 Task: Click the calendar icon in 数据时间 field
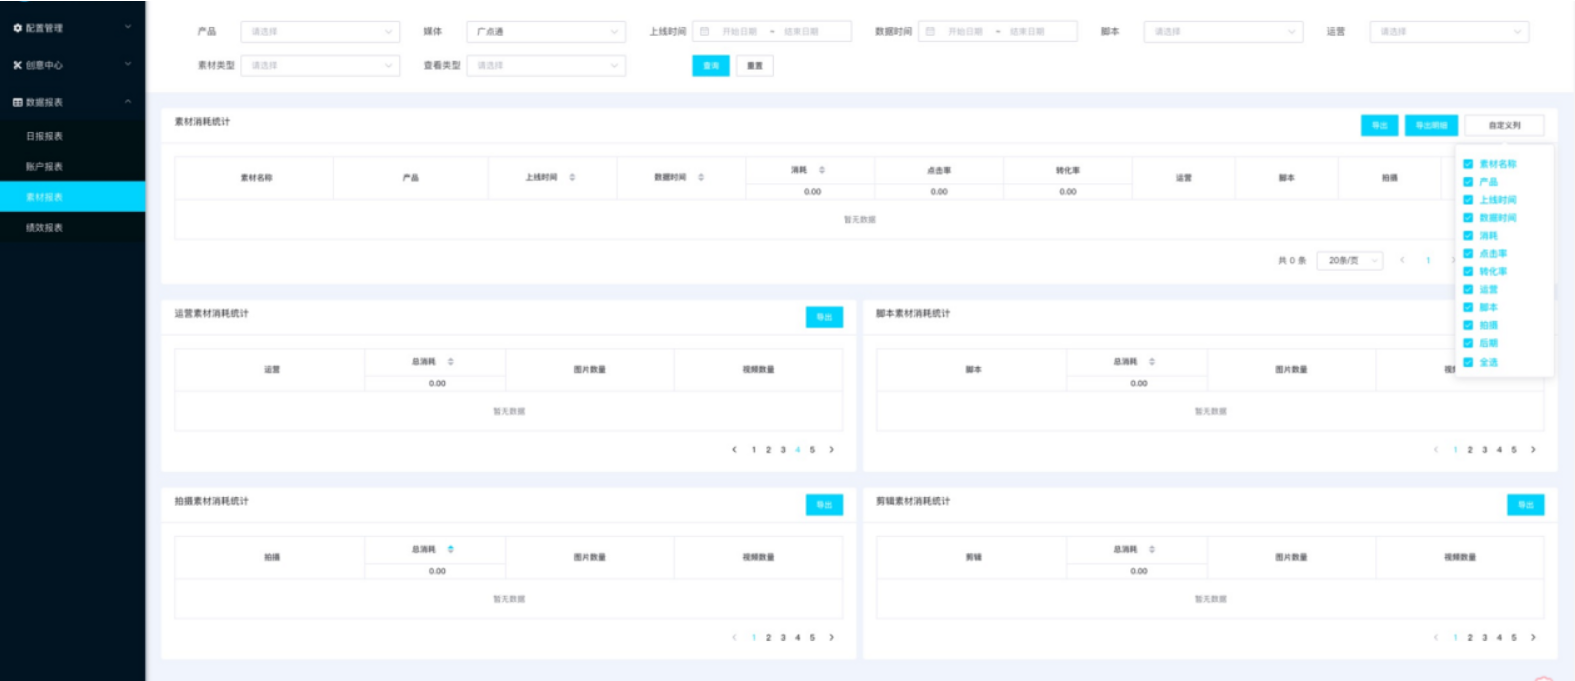tap(930, 32)
